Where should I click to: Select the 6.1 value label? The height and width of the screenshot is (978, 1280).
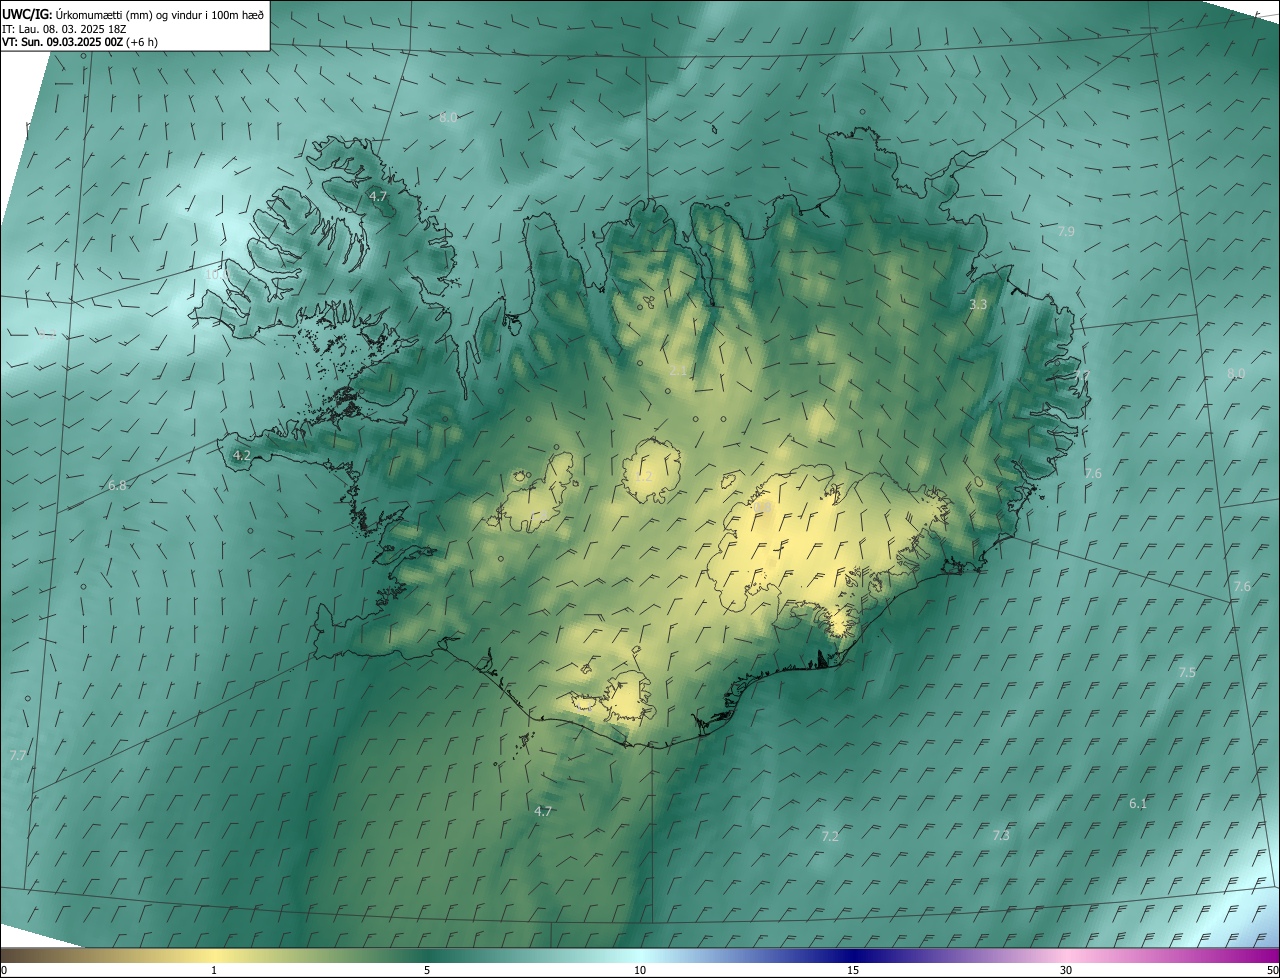click(x=1138, y=803)
